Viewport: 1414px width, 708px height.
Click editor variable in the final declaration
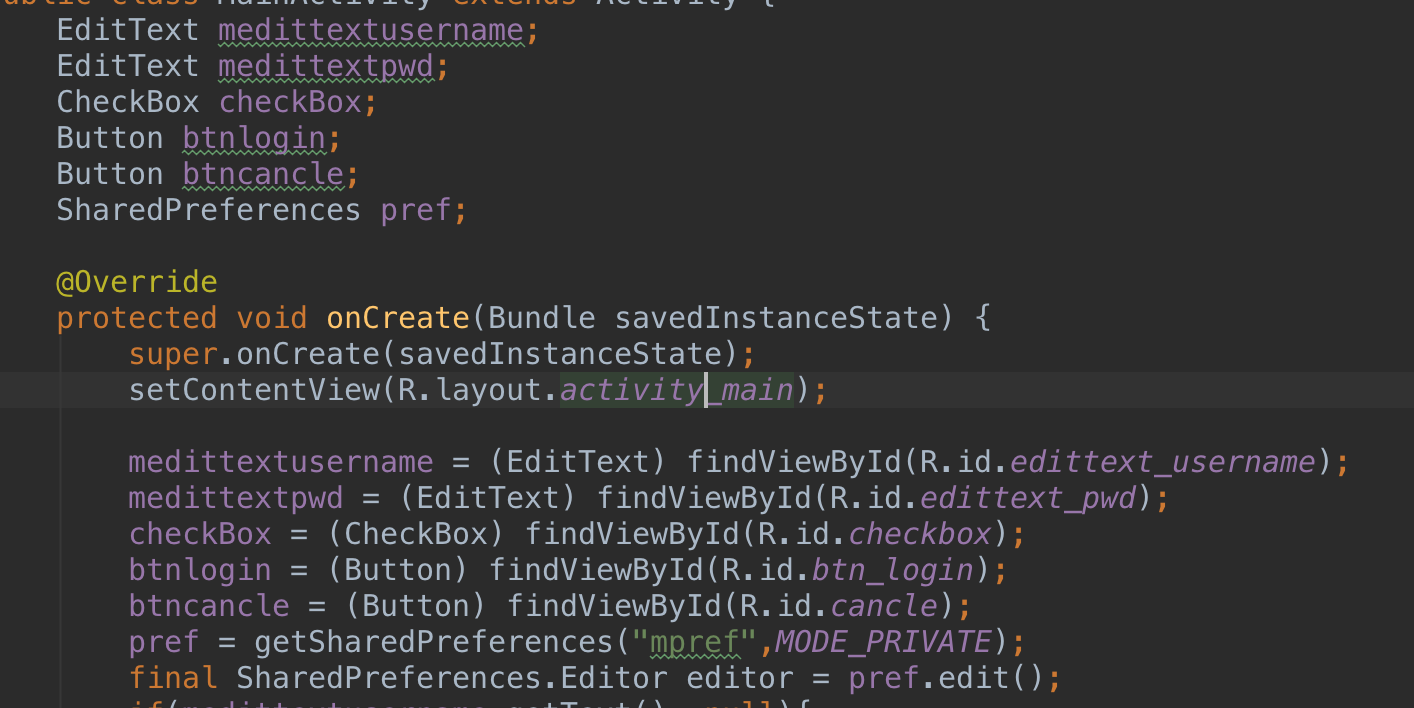click(x=739, y=678)
